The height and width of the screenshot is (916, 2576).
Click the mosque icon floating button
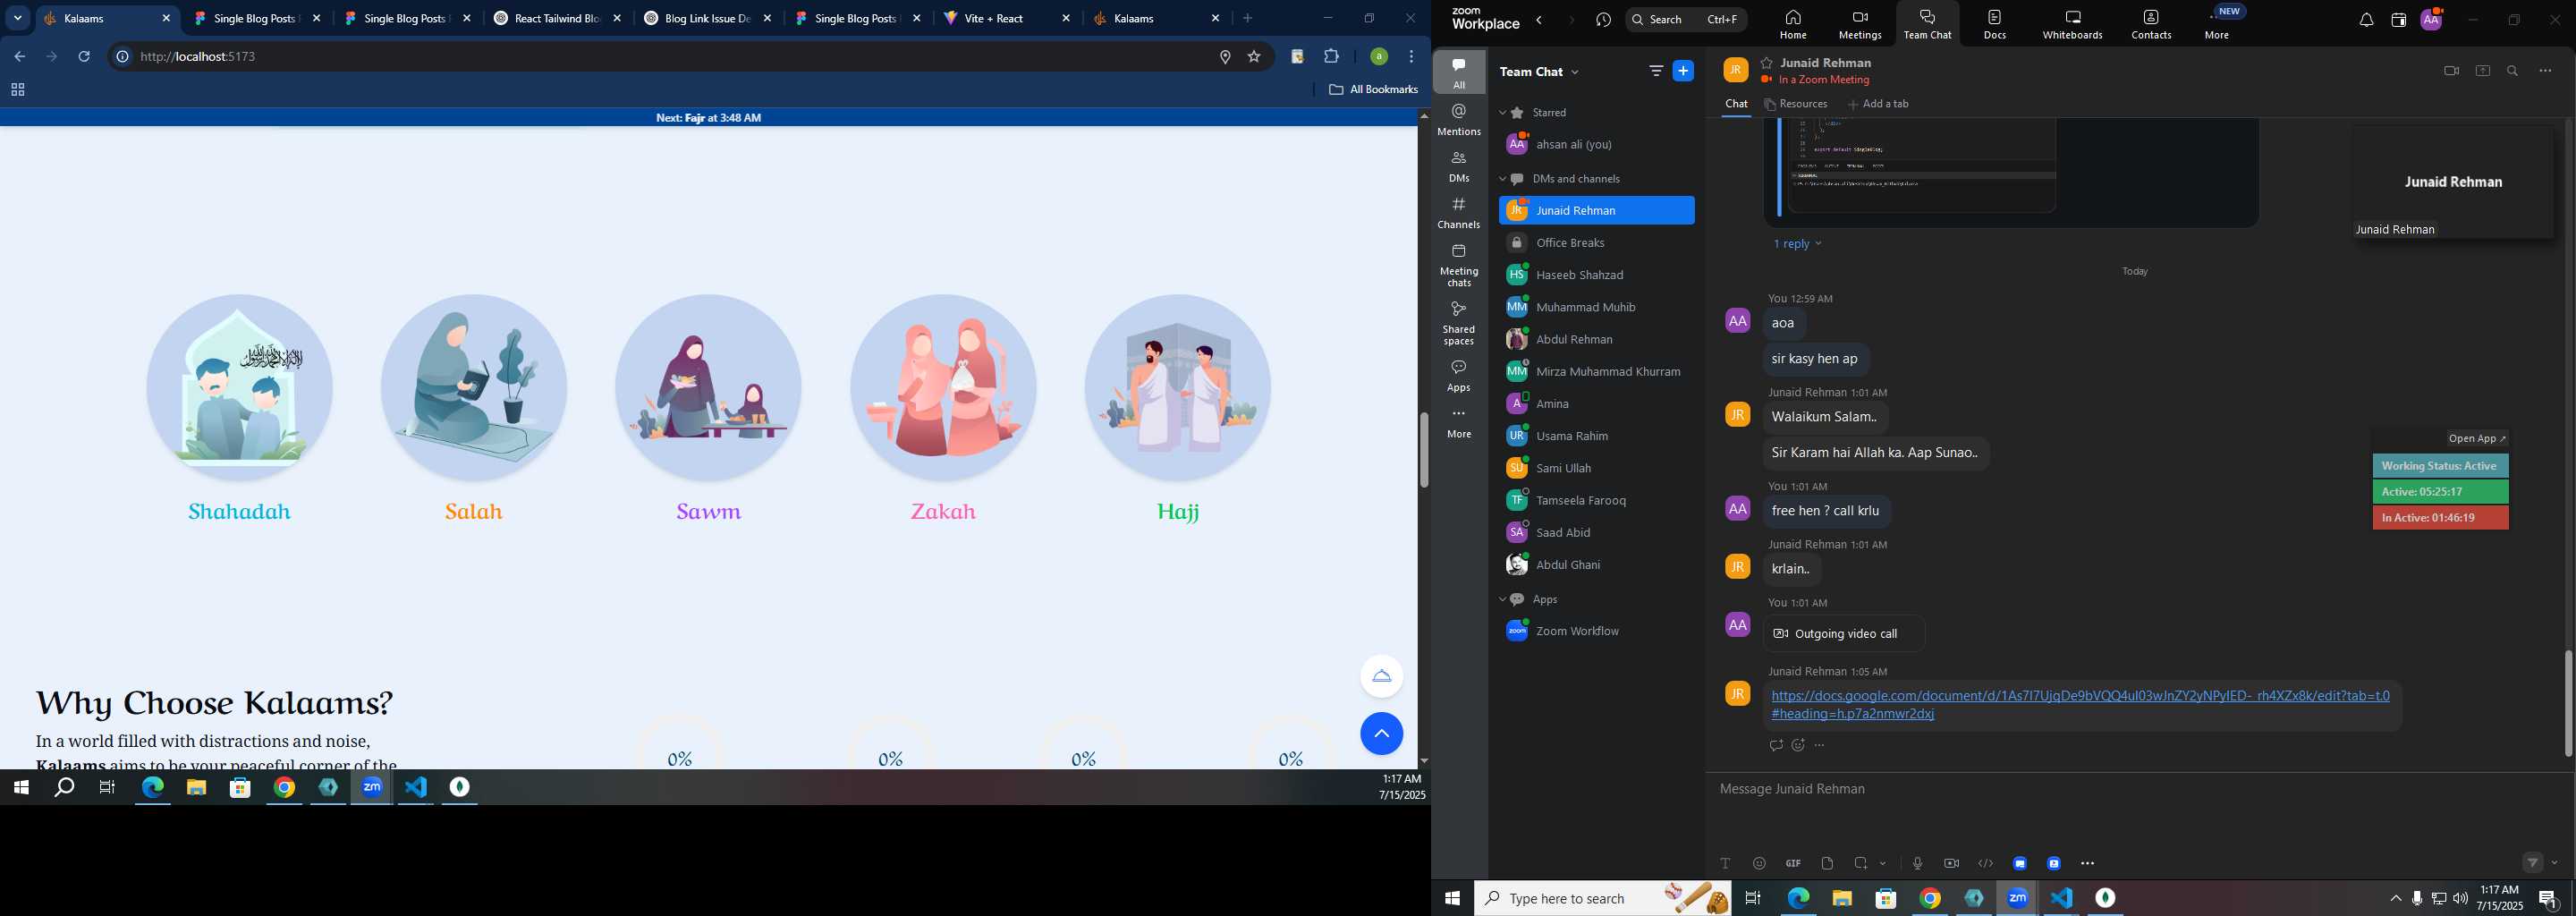click(1381, 676)
